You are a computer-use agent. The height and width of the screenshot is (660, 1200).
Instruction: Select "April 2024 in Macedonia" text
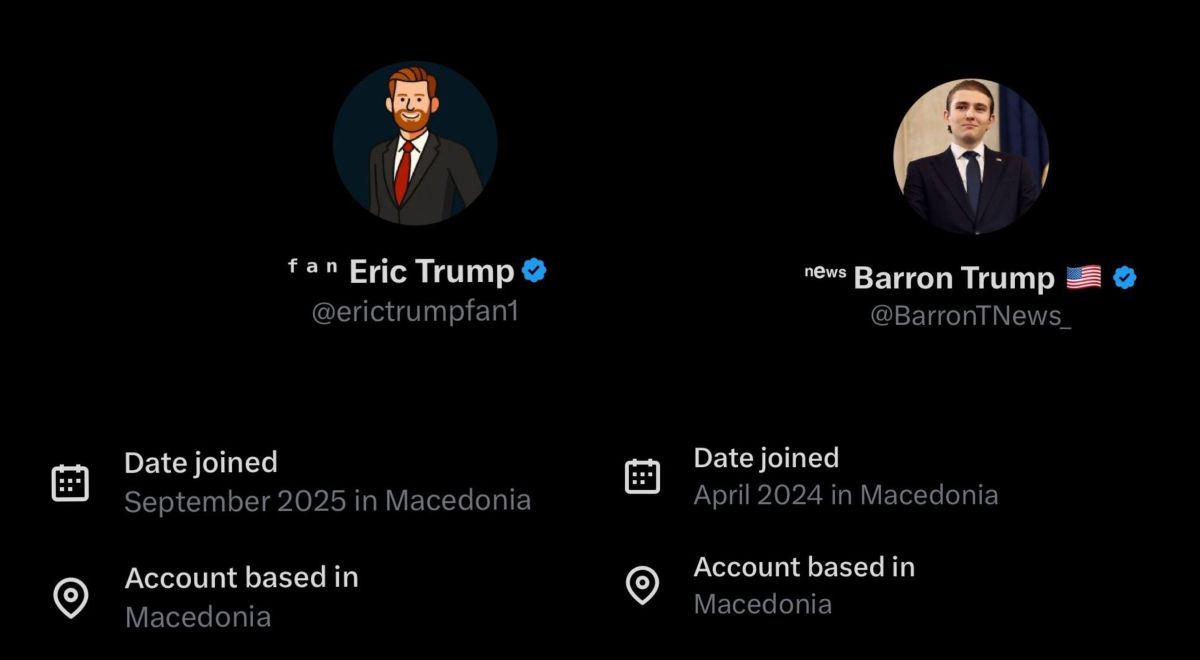click(x=845, y=495)
